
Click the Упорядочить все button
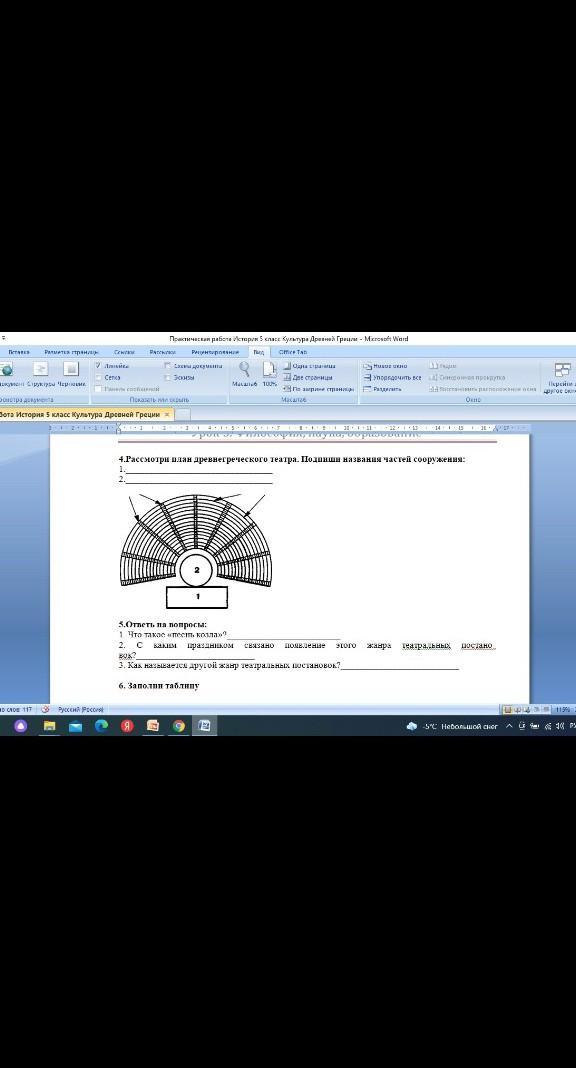click(392, 377)
